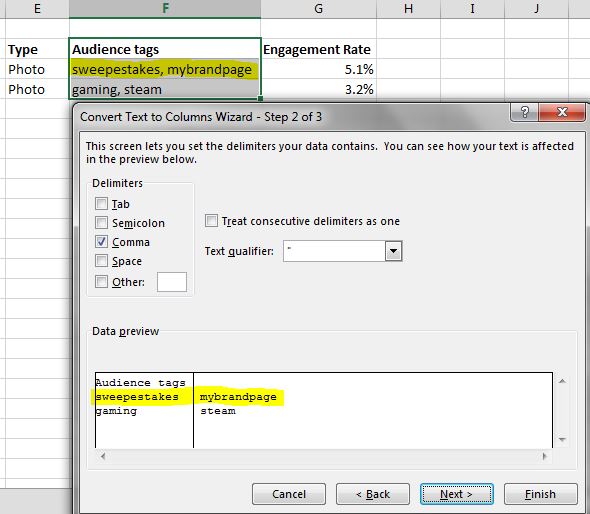Screen dimensions: 590x514
Task: Click the Cancel button
Action: [289, 494]
